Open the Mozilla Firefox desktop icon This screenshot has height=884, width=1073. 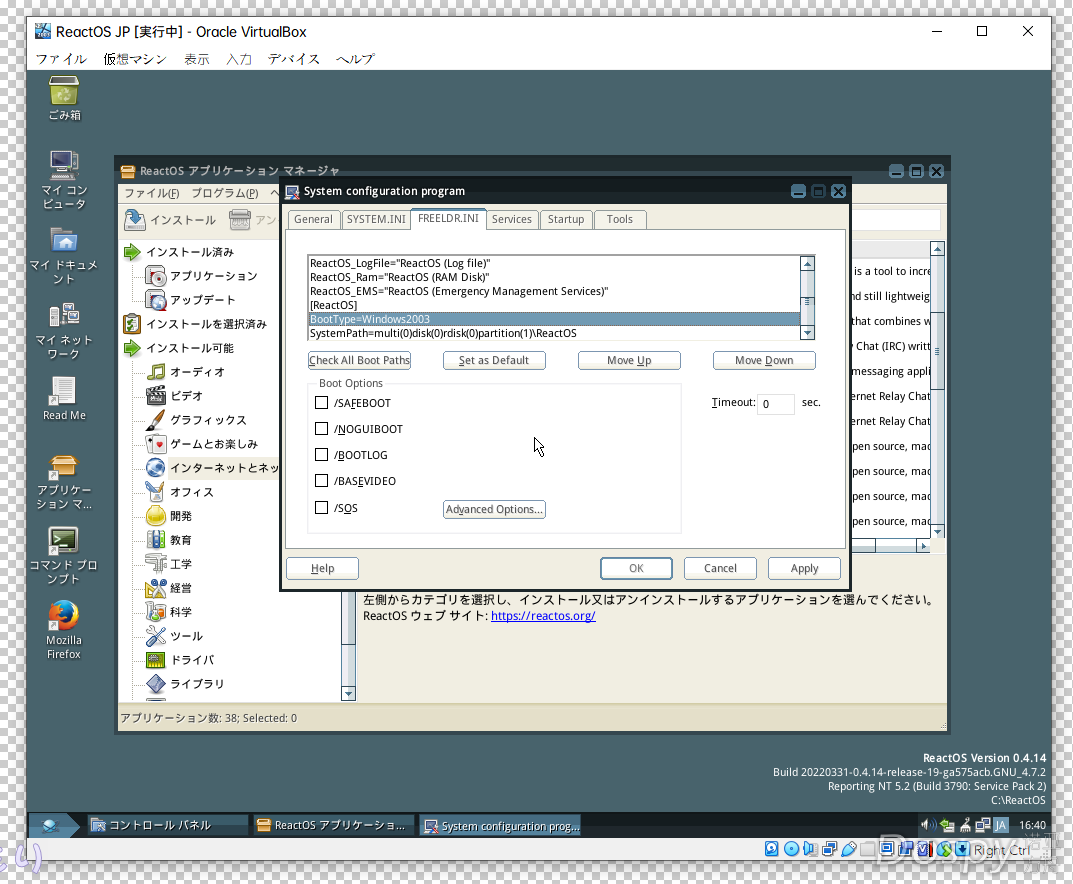(x=64, y=615)
